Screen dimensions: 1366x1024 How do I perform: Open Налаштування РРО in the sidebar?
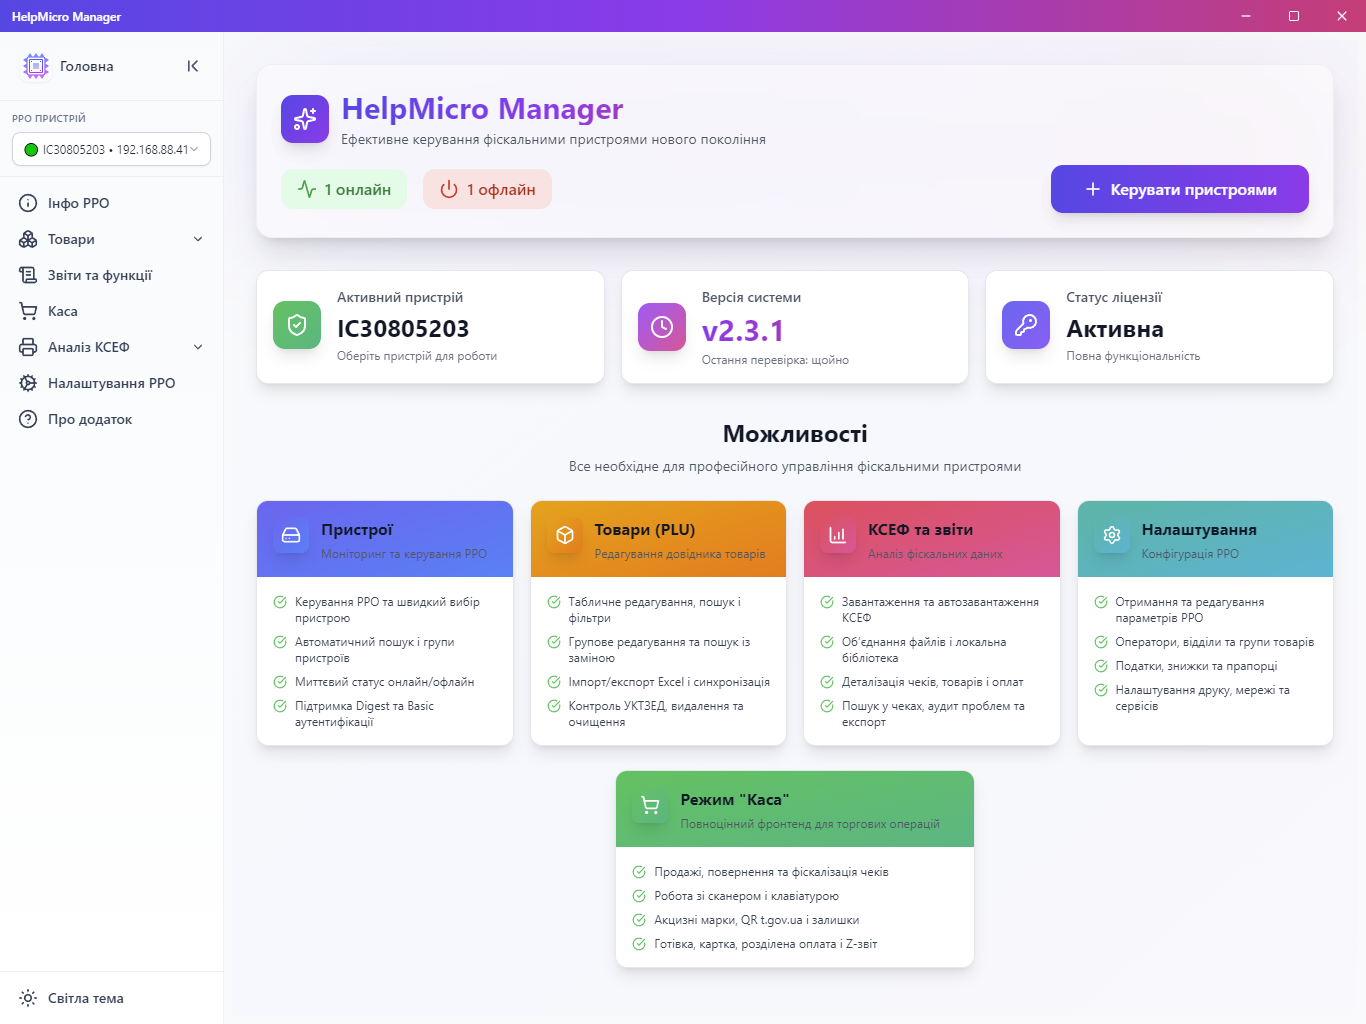click(111, 383)
